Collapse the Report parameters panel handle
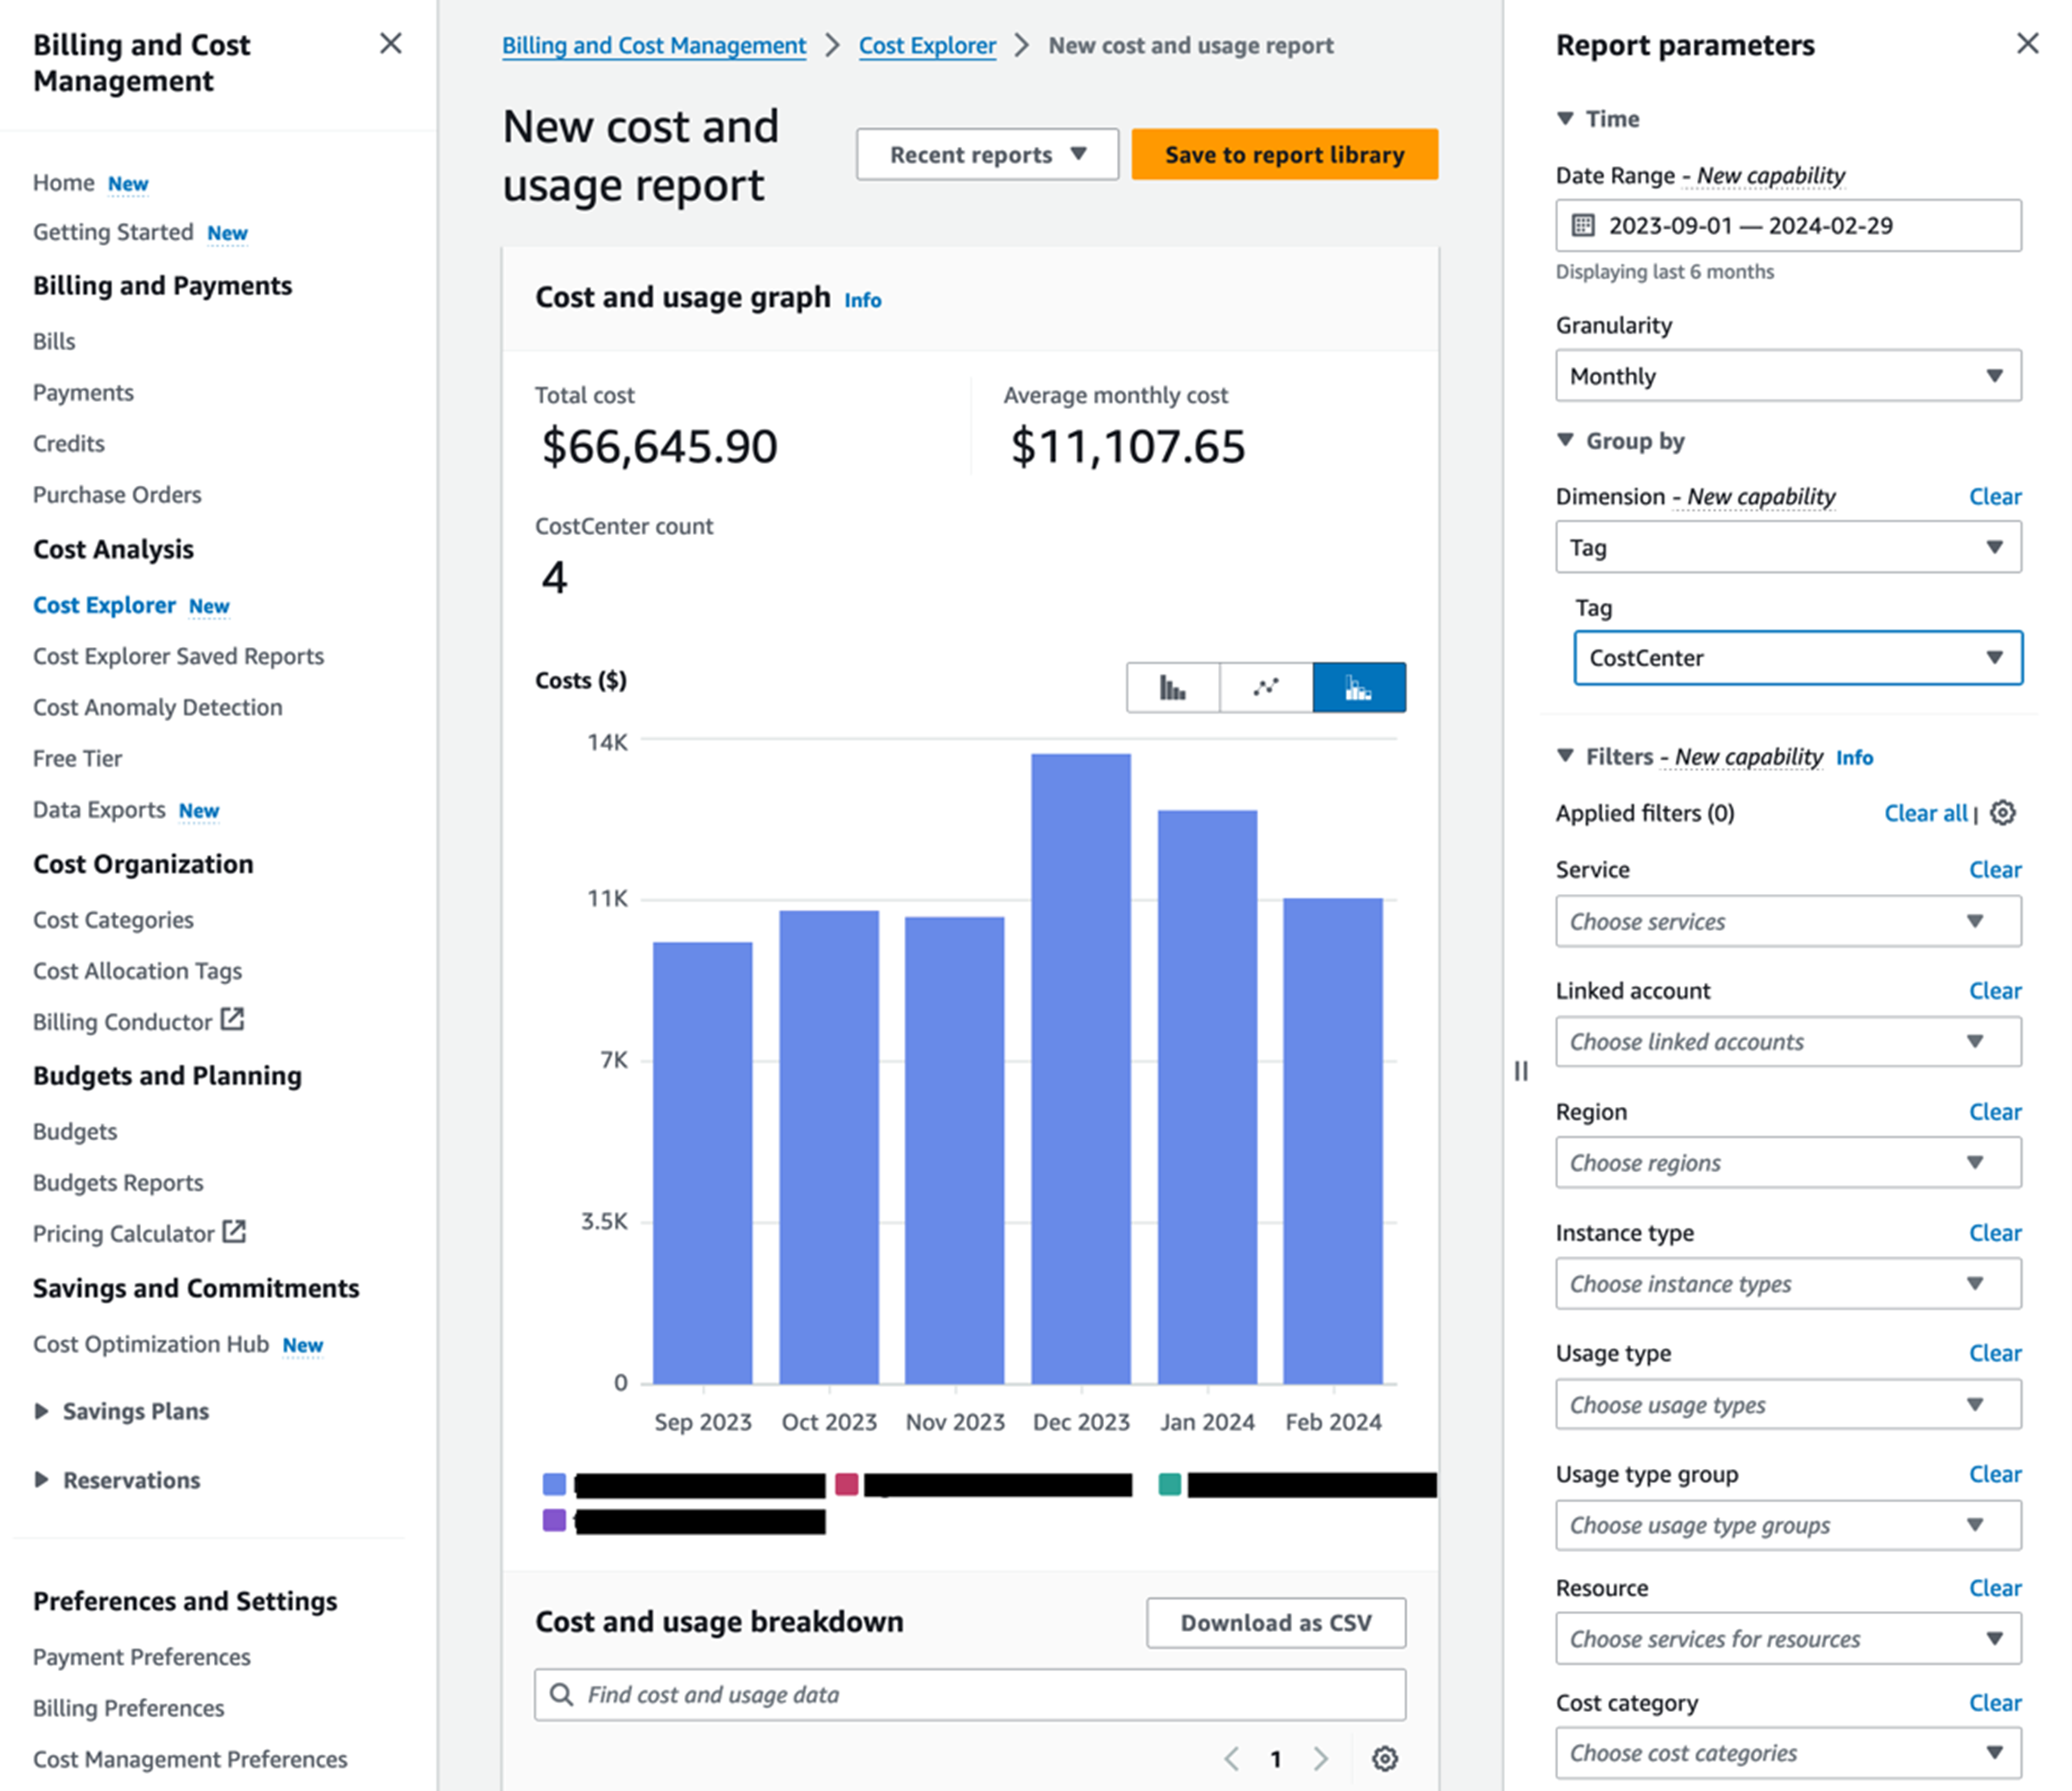This screenshot has width=2072, height=1791. [1521, 1071]
